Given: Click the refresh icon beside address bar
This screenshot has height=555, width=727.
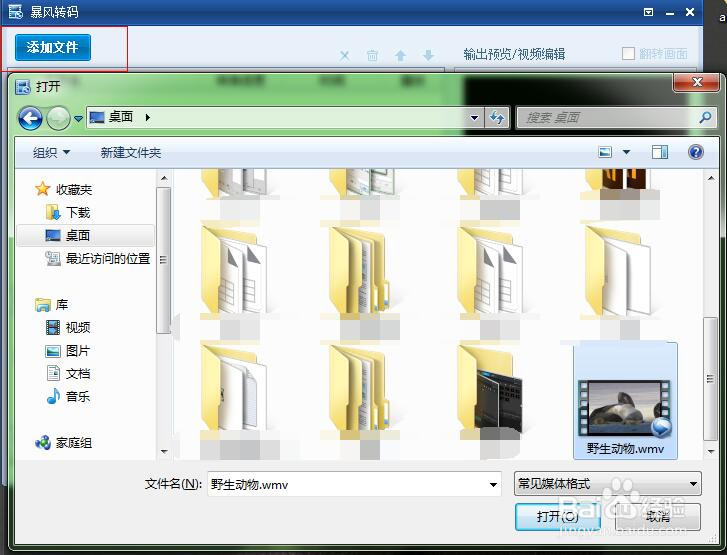Looking at the screenshot, I should (x=497, y=118).
